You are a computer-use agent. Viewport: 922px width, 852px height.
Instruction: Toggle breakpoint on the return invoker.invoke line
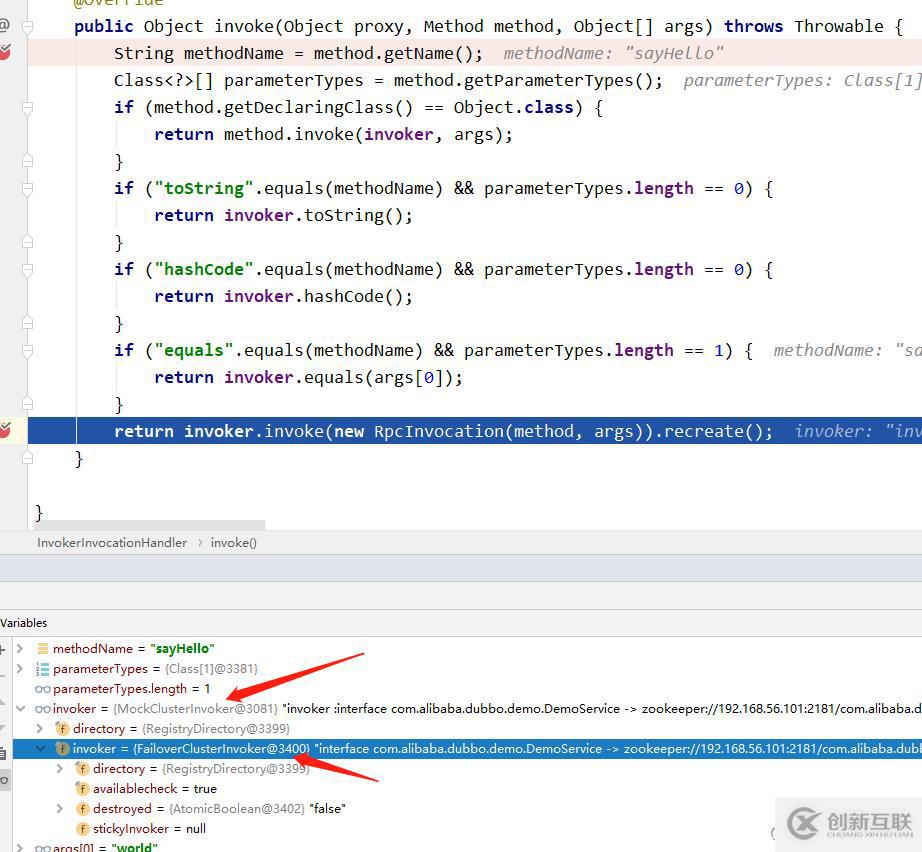(5, 431)
